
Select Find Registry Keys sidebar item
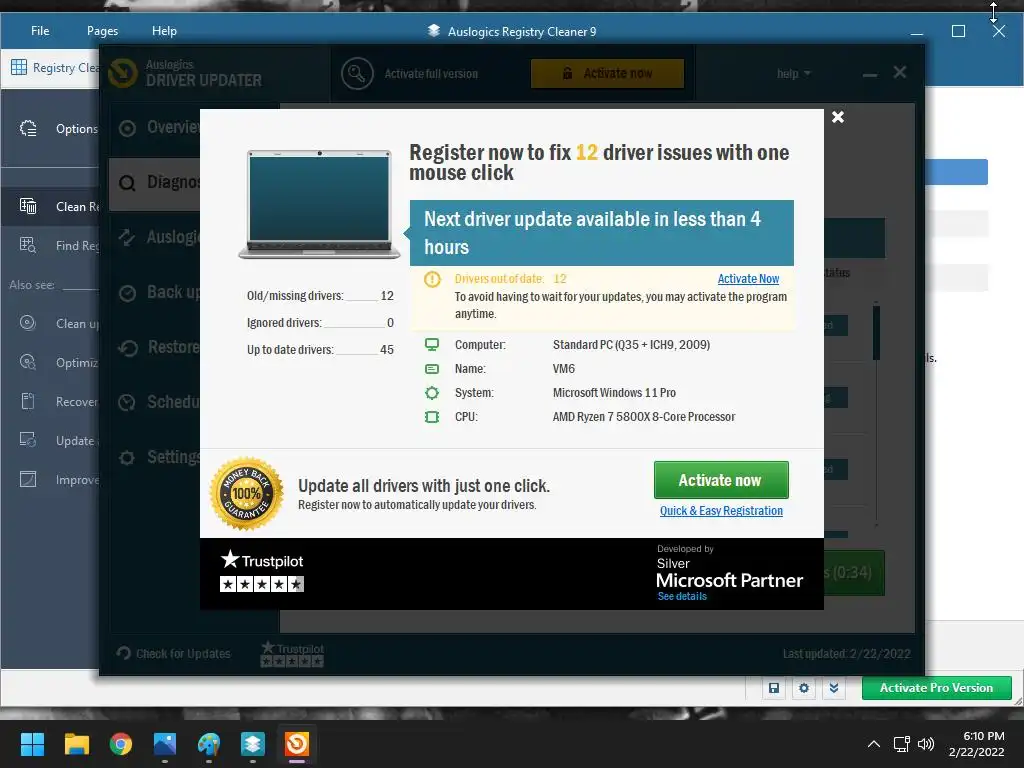pos(51,246)
